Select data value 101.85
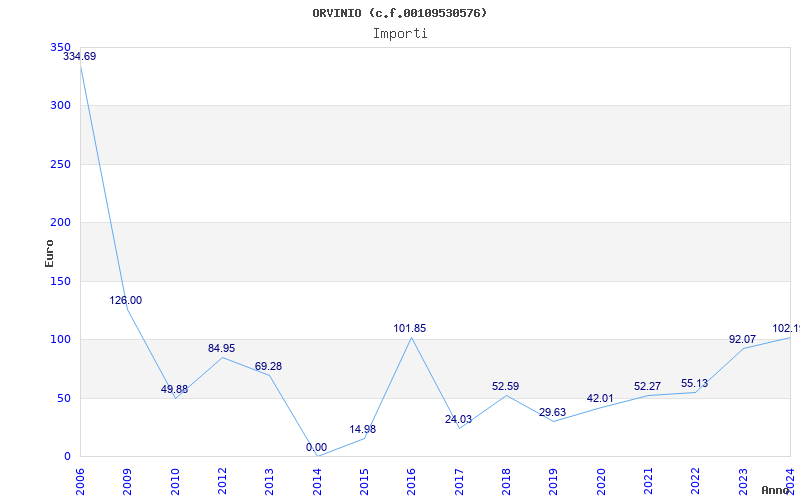The image size is (800, 500). 410,328
